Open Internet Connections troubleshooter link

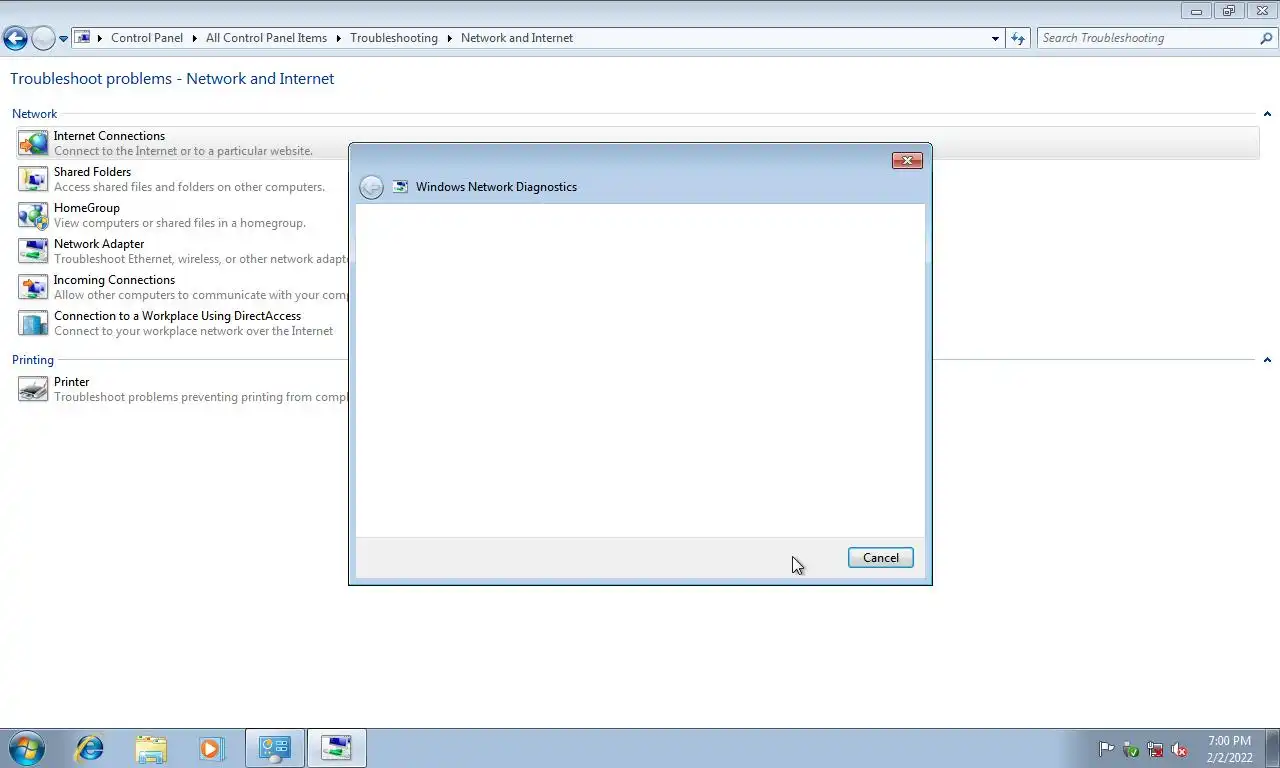tap(109, 136)
